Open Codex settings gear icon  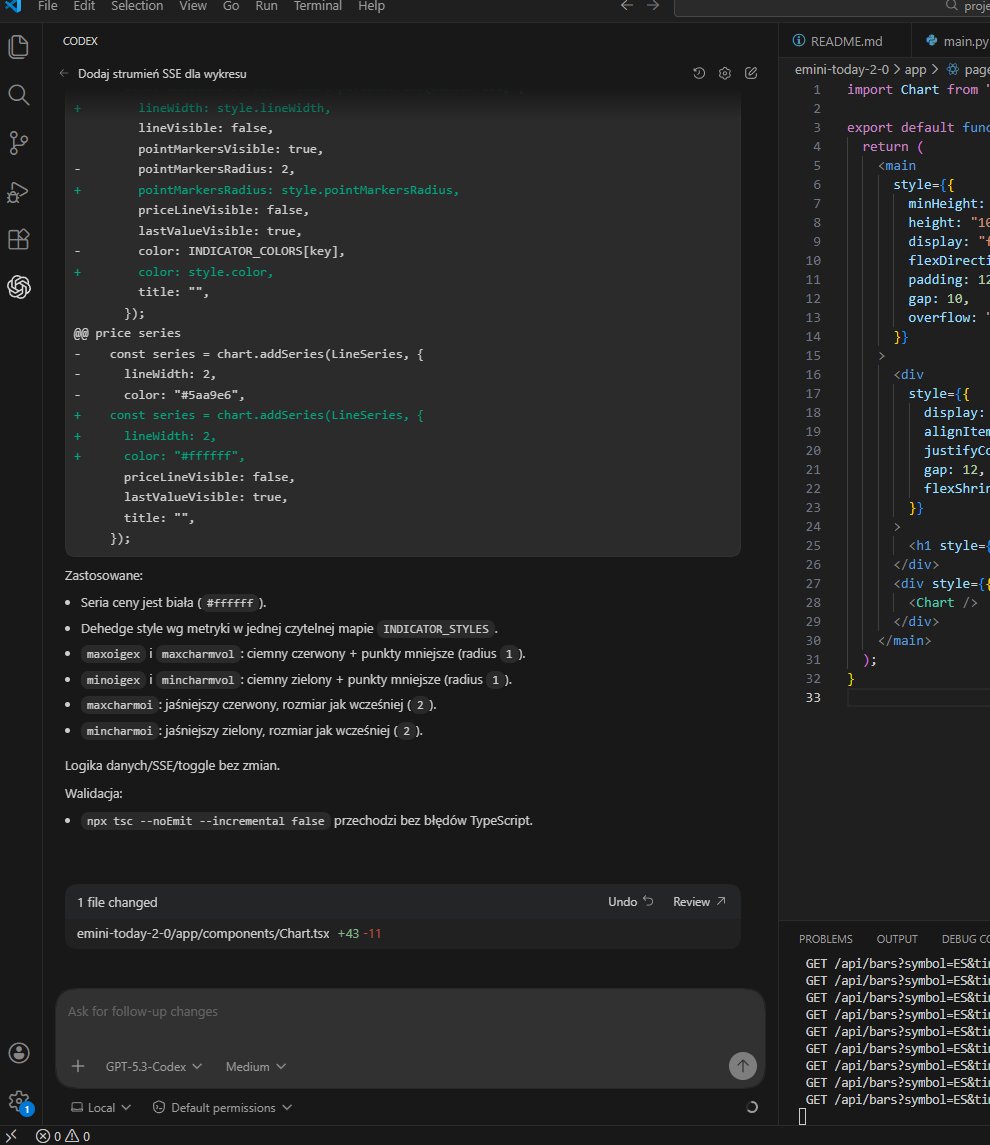[725, 73]
